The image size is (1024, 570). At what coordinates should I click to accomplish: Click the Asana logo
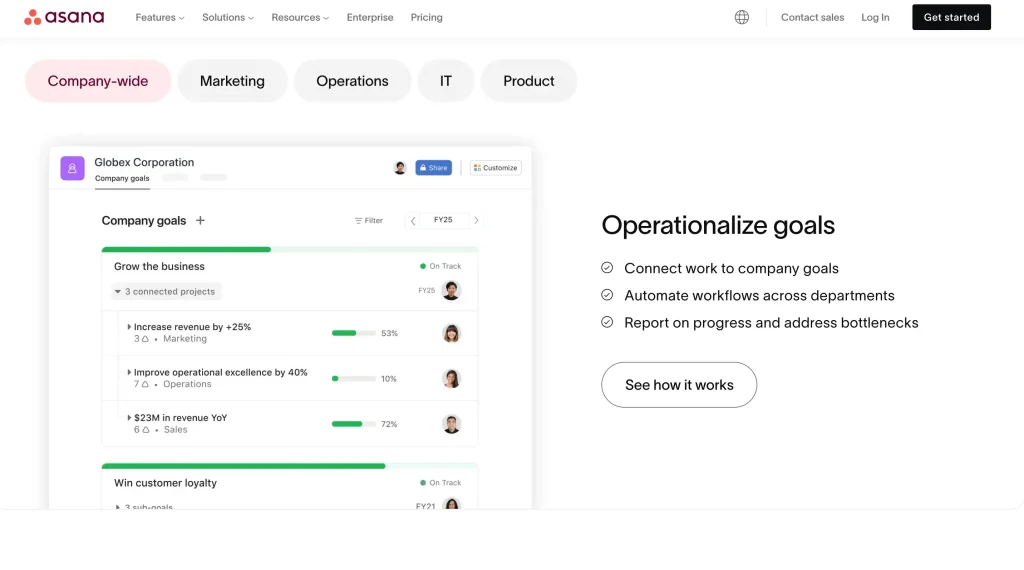point(64,17)
